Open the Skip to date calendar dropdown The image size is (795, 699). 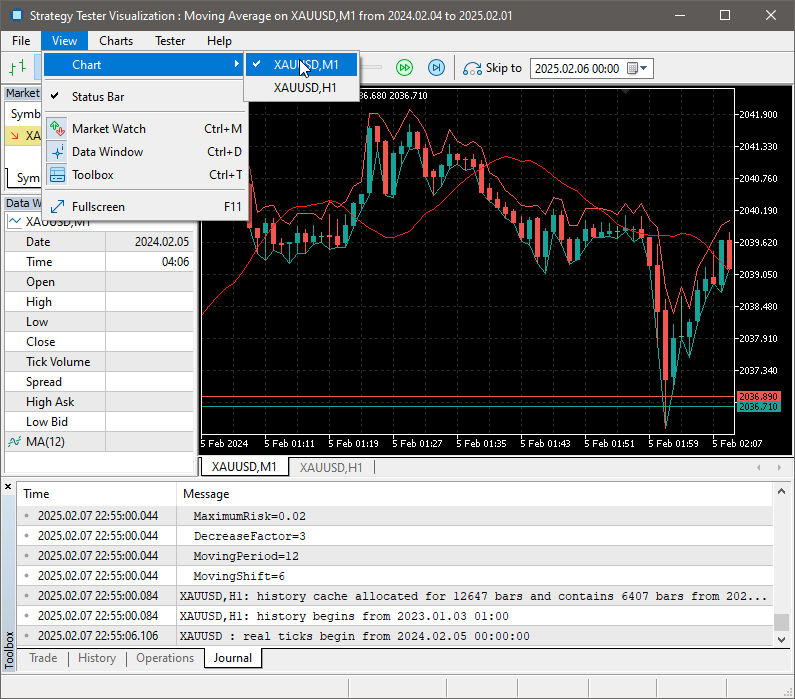637,68
